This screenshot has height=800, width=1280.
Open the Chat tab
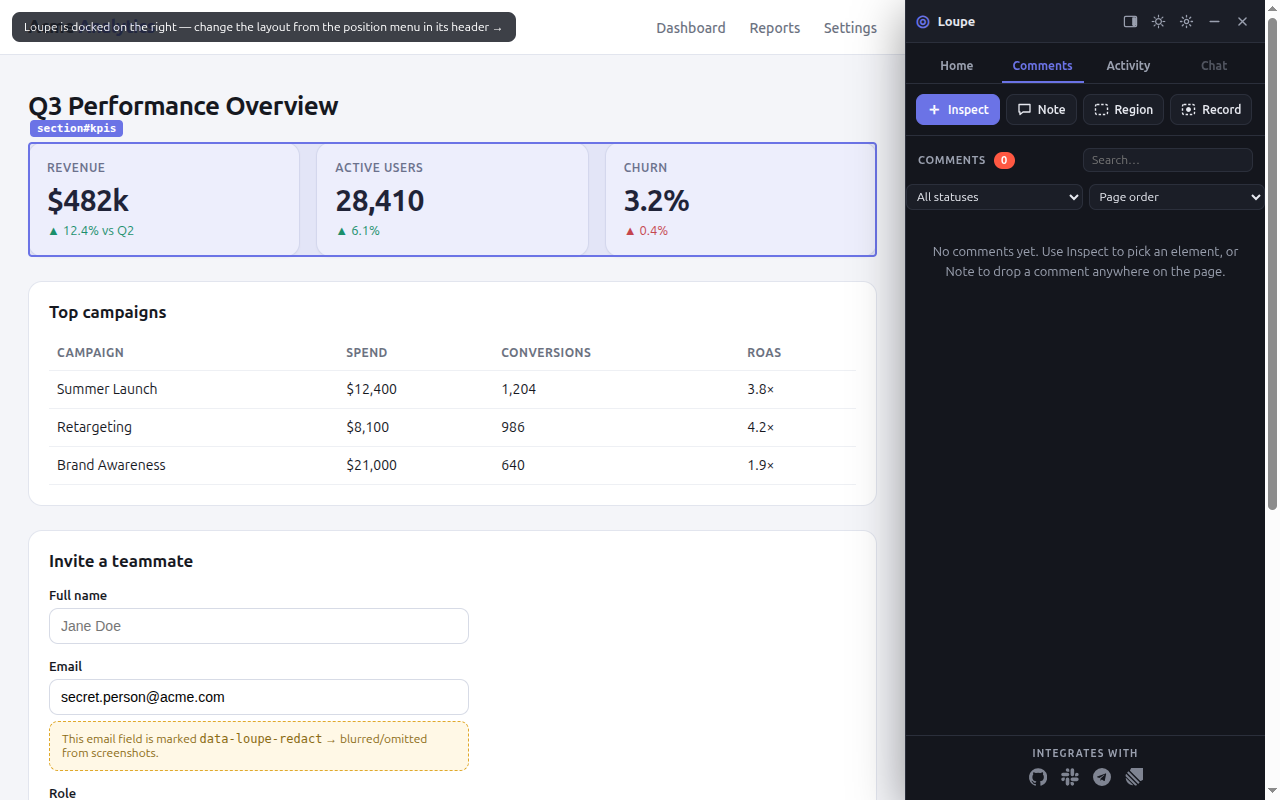pos(1214,66)
